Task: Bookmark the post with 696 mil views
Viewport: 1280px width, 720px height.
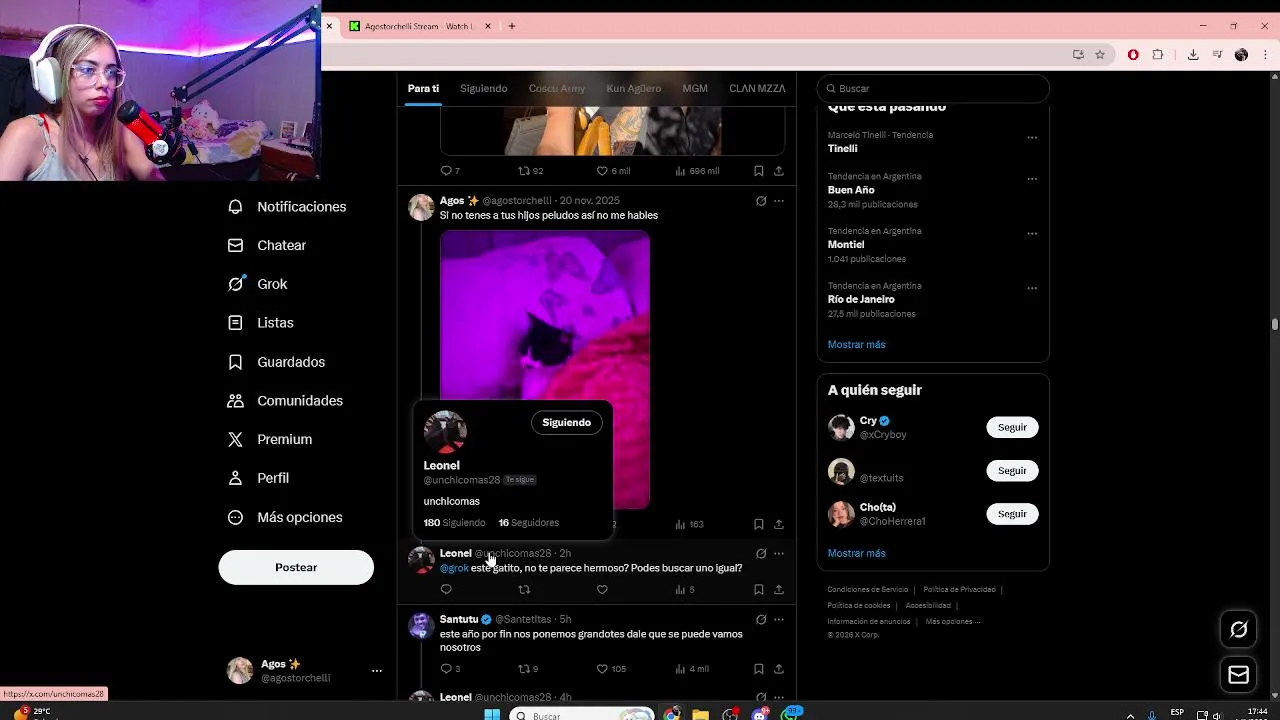Action: (x=758, y=171)
